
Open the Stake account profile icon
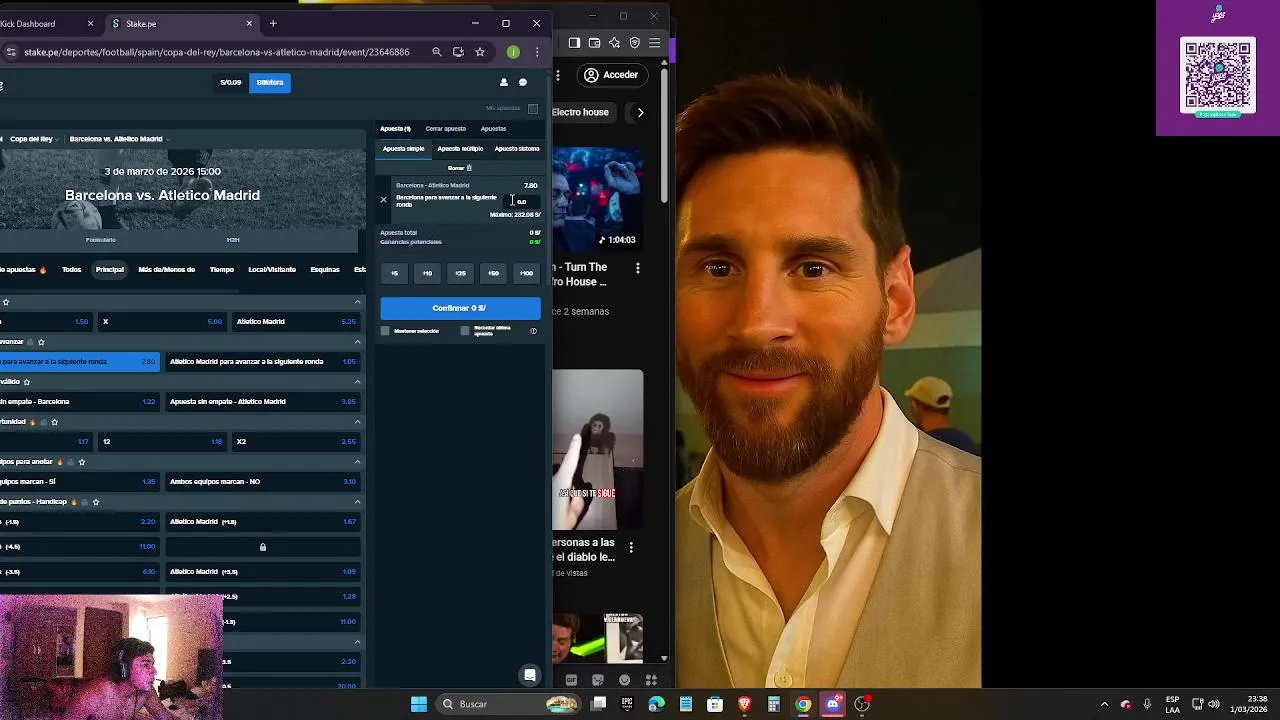(503, 82)
